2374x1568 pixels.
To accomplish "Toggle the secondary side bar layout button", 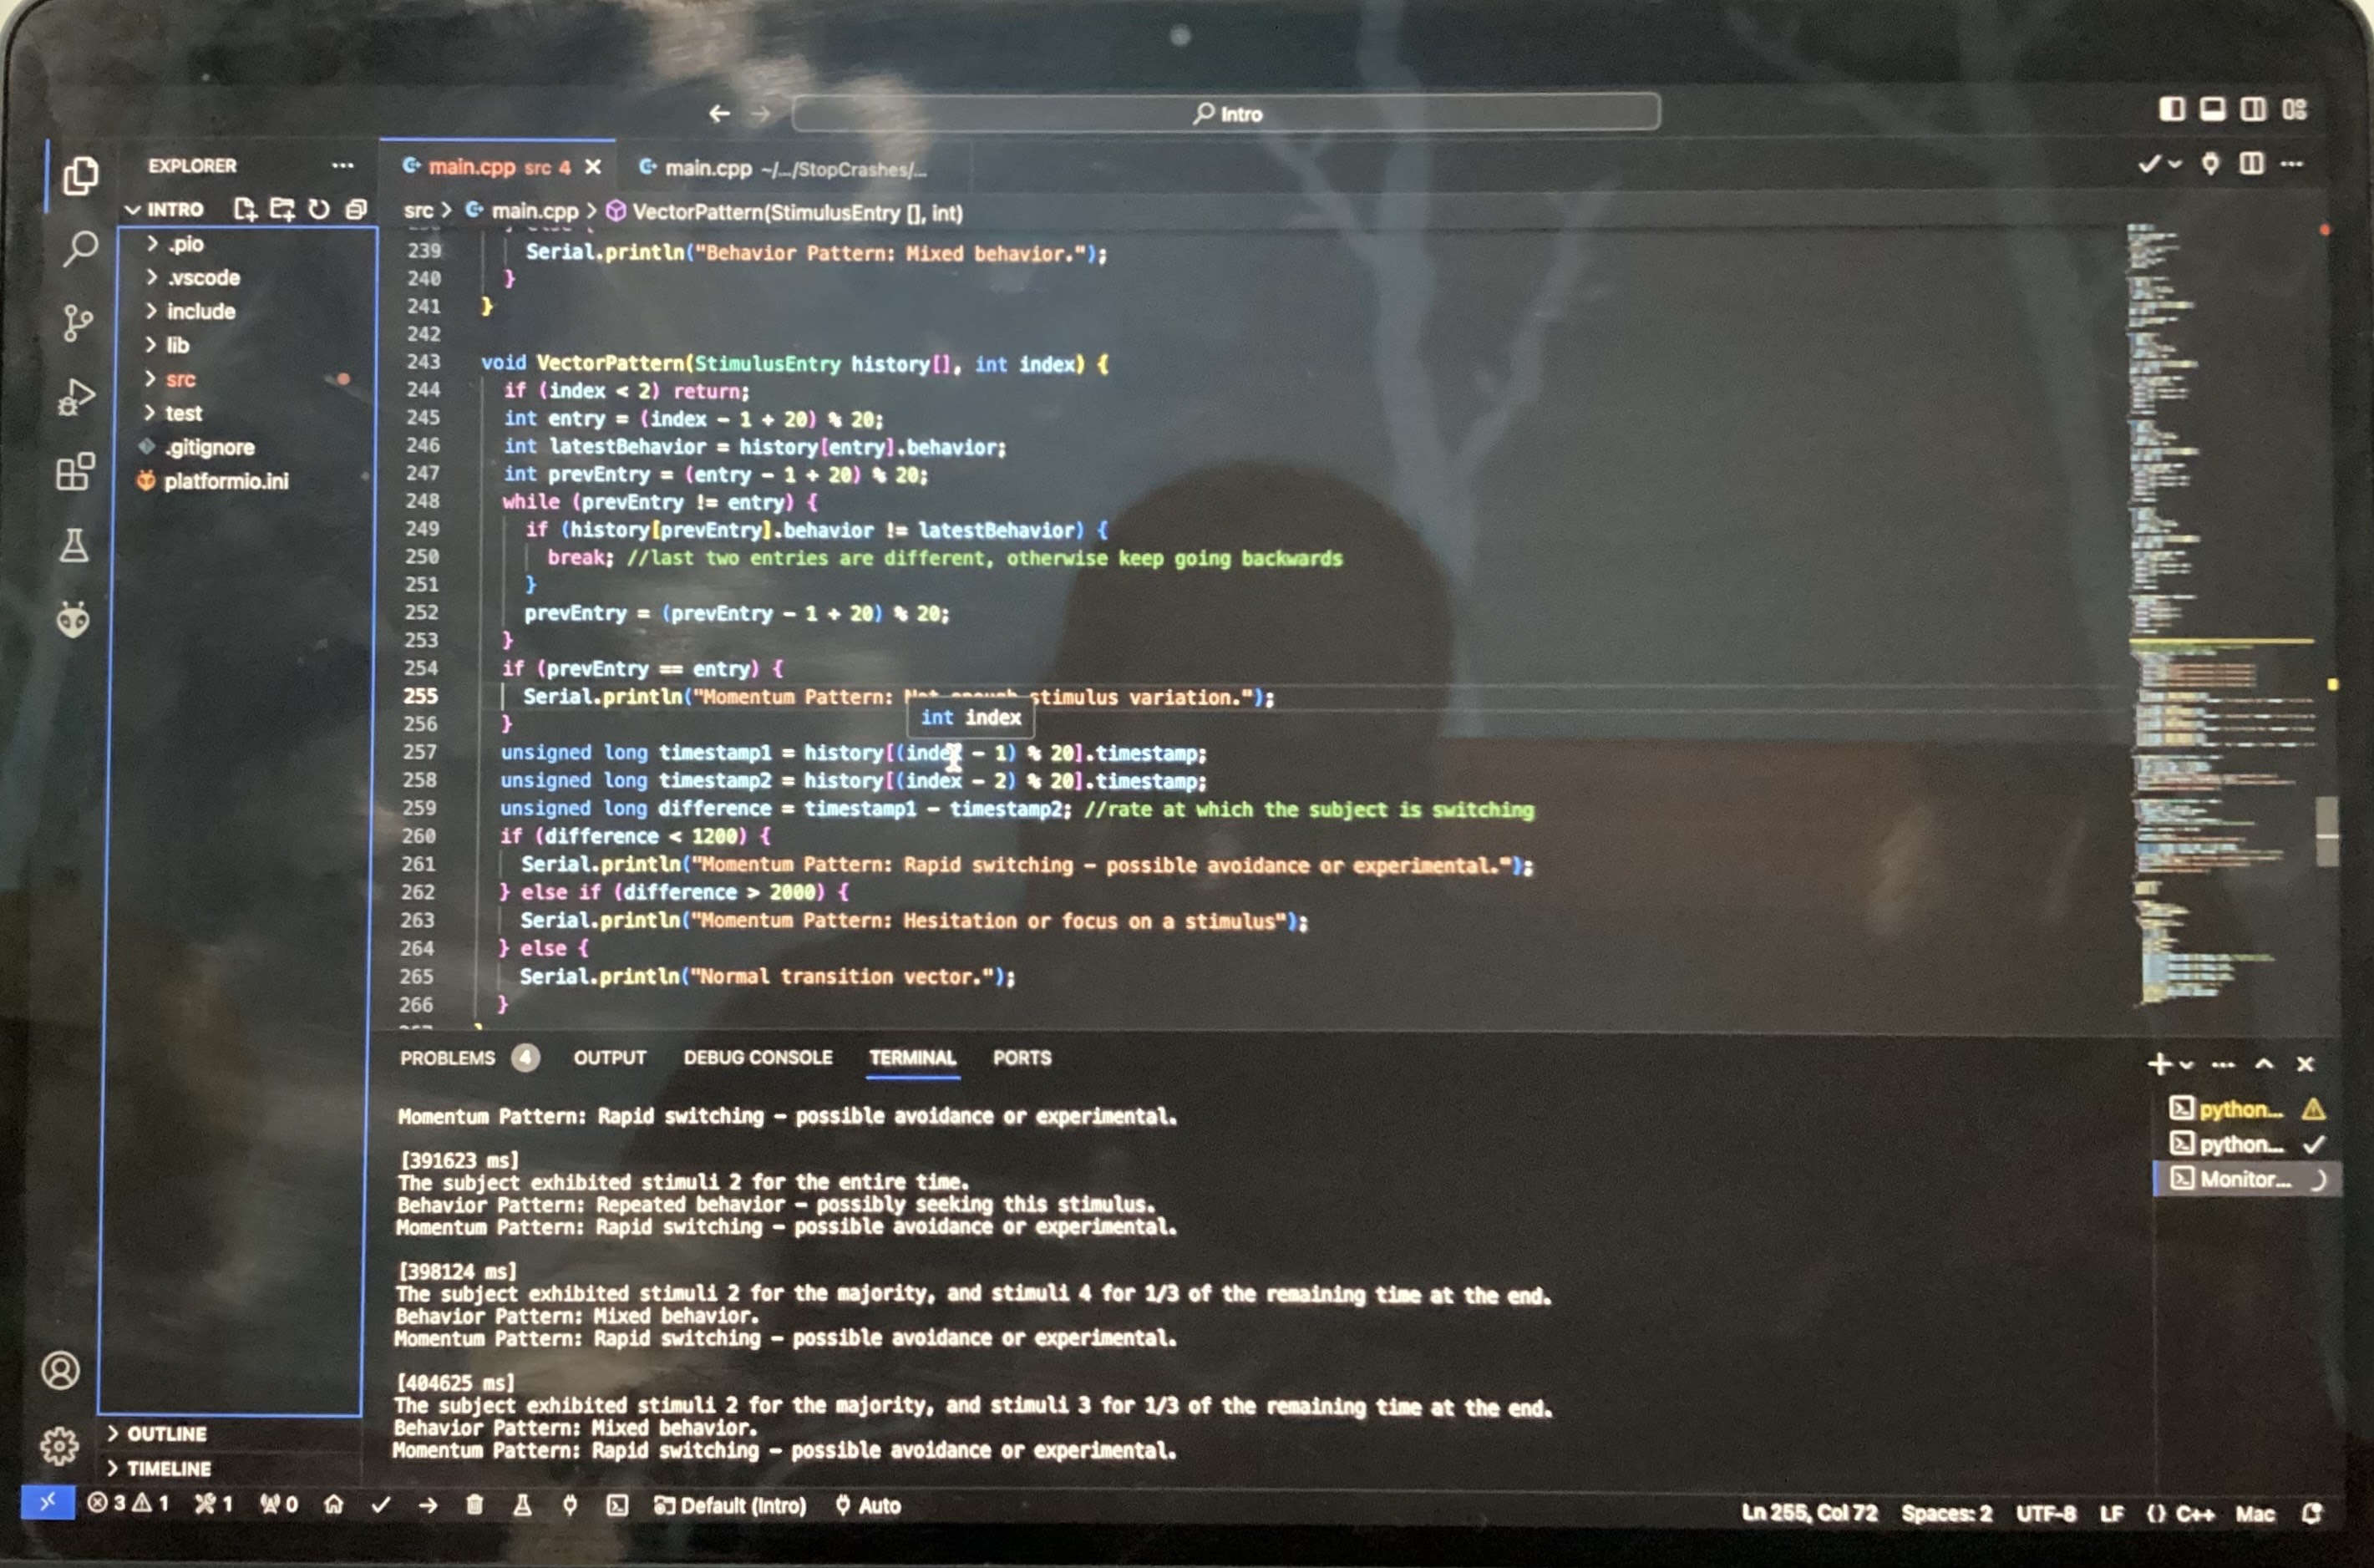I will (2253, 109).
